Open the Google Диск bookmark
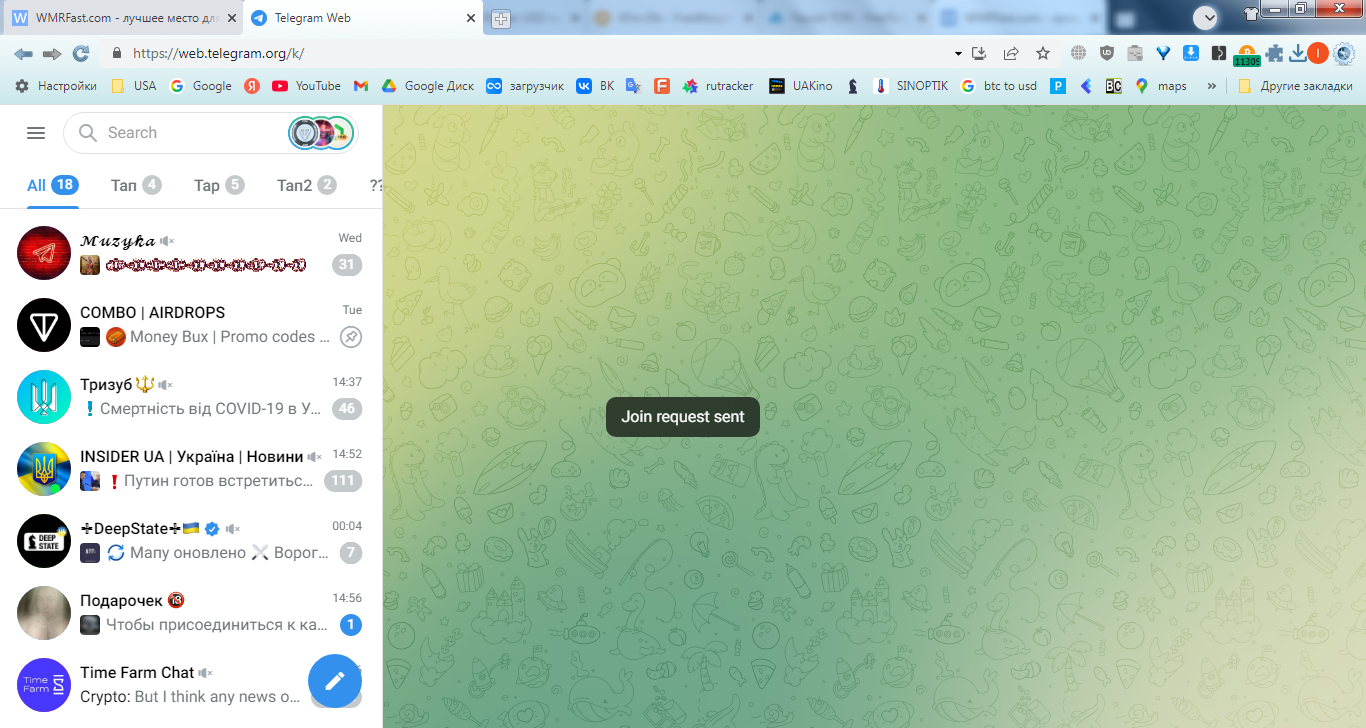Screen dimensions: 1366x728 pyautogui.click(x=427, y=86)
